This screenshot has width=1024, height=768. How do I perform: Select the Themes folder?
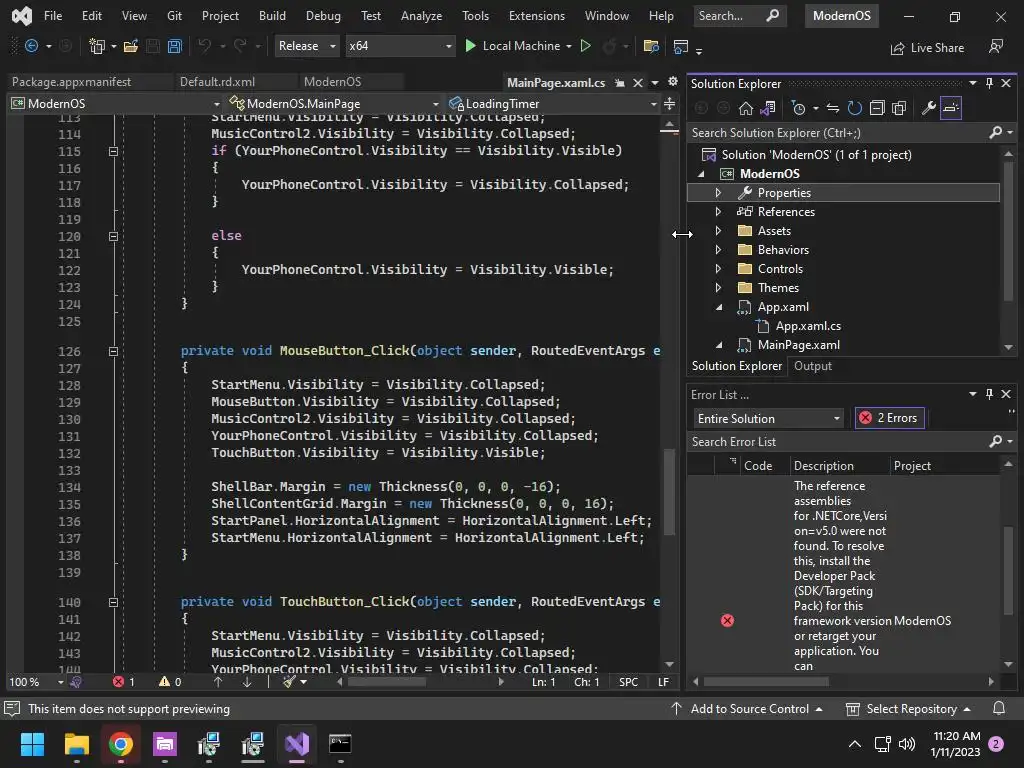tap(778, 288)
